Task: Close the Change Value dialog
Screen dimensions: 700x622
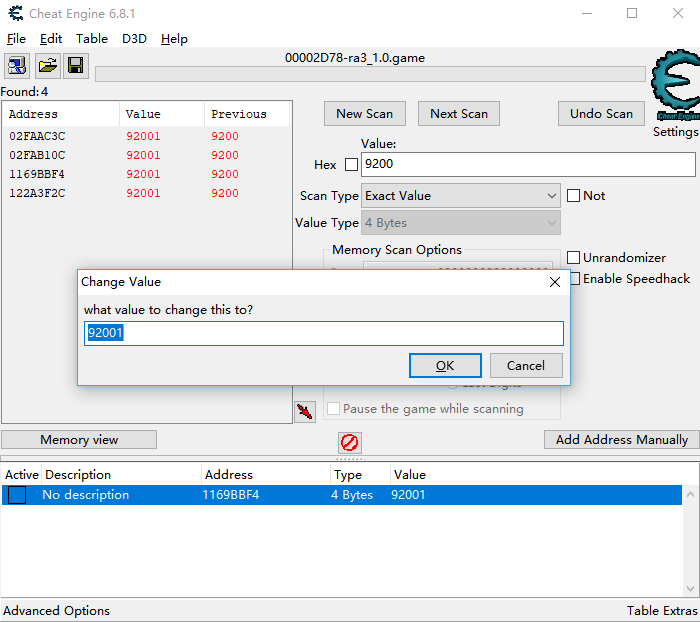Action: point(554,282)
